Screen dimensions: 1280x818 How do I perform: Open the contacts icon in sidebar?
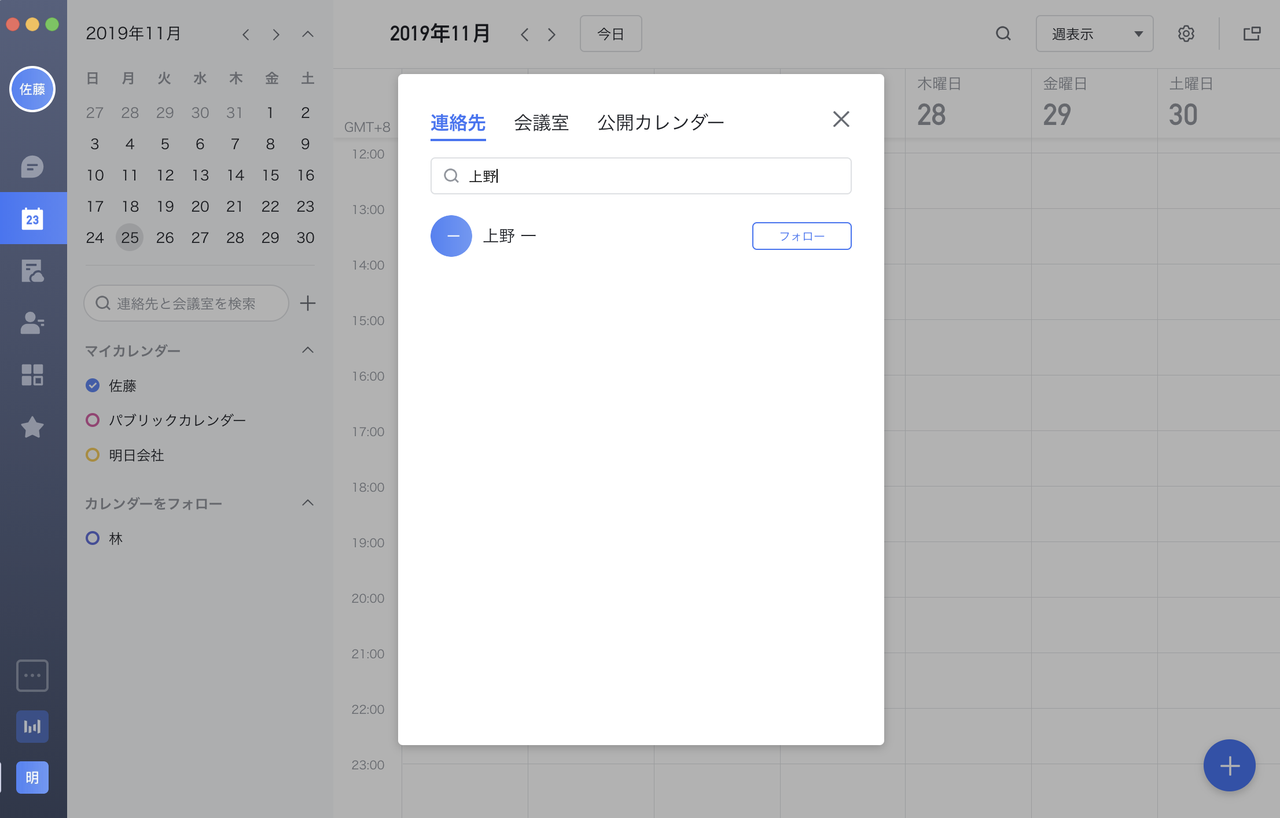[32, 323]
